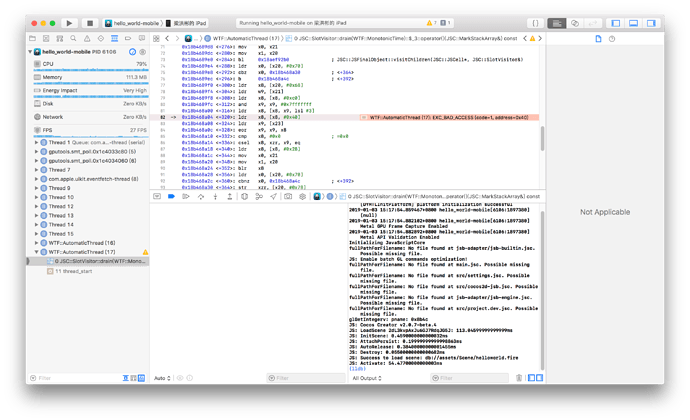Image resolution: width=690 pixels, height=420 pixels.
Task: Click the Stop button in the toolbar
Action: (x=90, y=23)
